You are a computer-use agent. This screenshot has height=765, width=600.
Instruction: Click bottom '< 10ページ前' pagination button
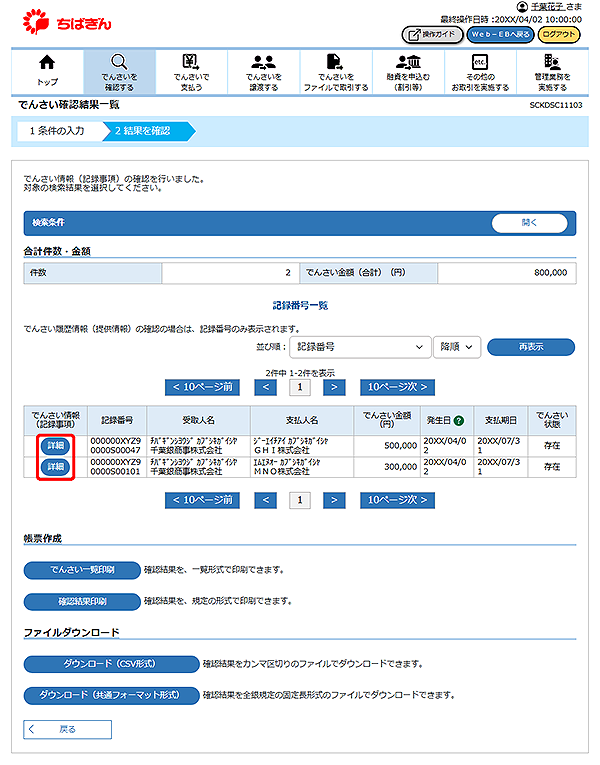(202, 500)
